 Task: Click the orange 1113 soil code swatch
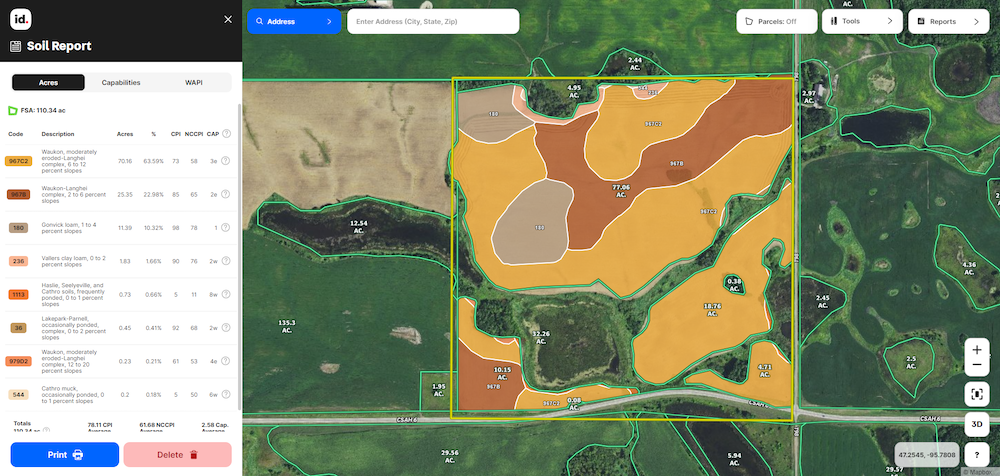click(x=19, y=294)
